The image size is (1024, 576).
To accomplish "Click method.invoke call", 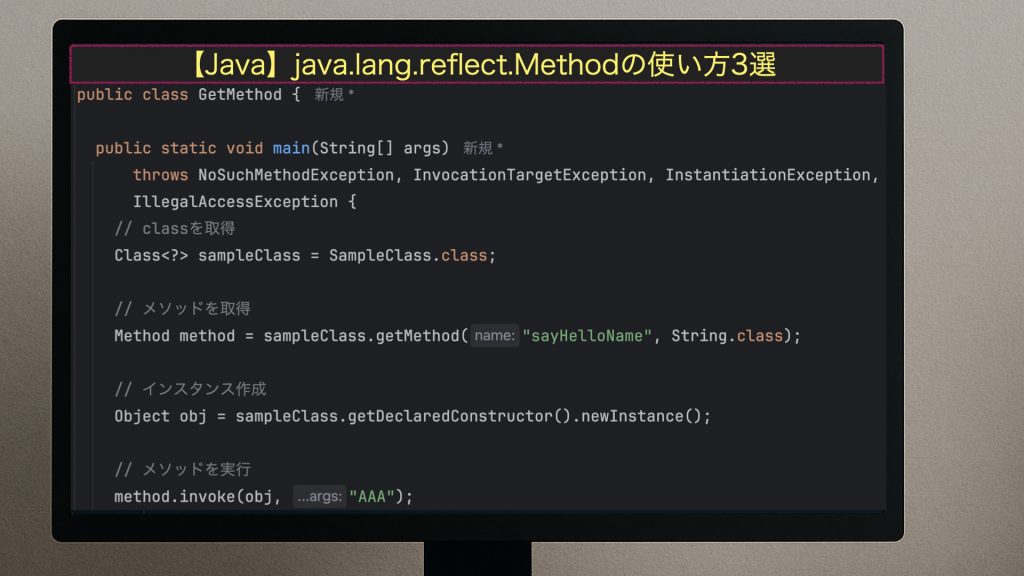I will pyautogui.click(x=174, y=497).
